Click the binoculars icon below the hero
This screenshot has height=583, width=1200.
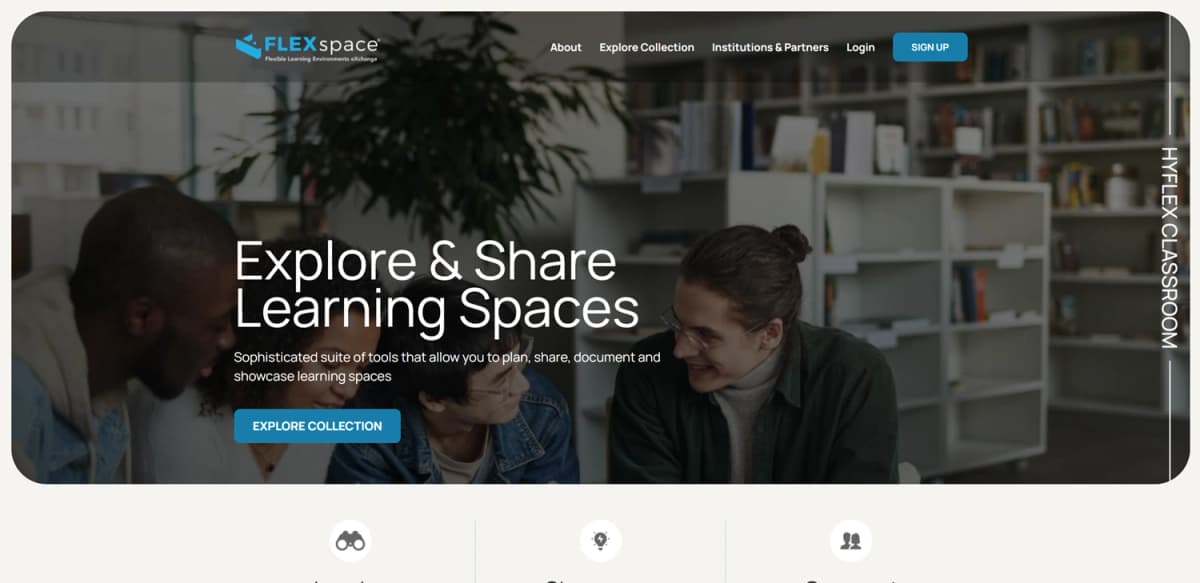click(350, 541)
